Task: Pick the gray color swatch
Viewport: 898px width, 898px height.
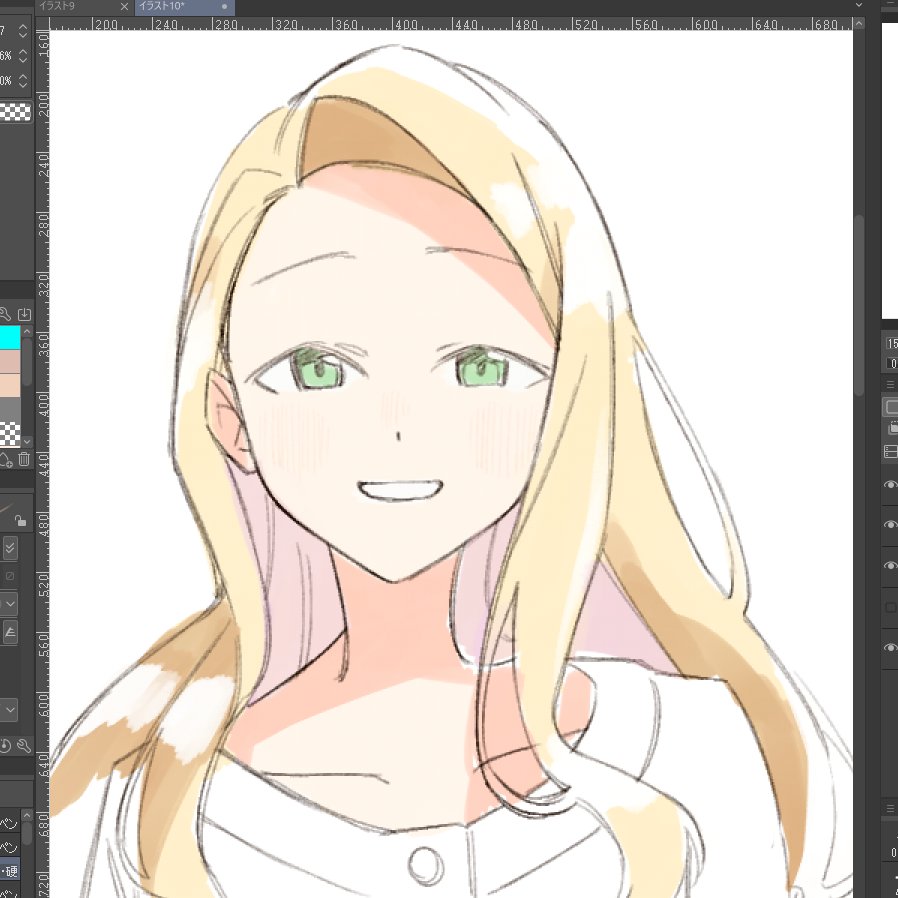Action: (x=10, y=409)
